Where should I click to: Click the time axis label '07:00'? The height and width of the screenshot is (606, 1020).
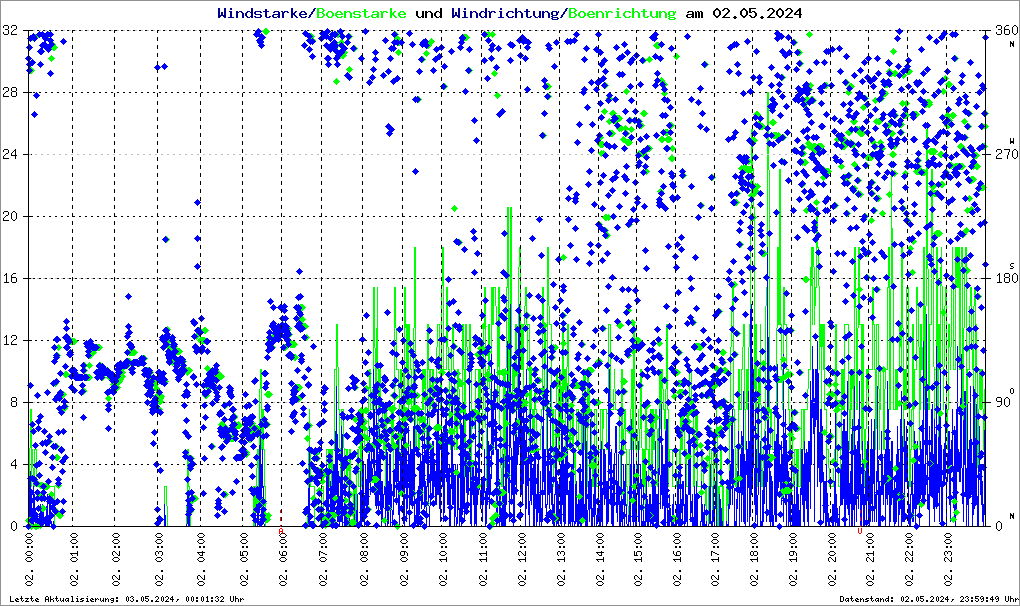coord(323,548)
